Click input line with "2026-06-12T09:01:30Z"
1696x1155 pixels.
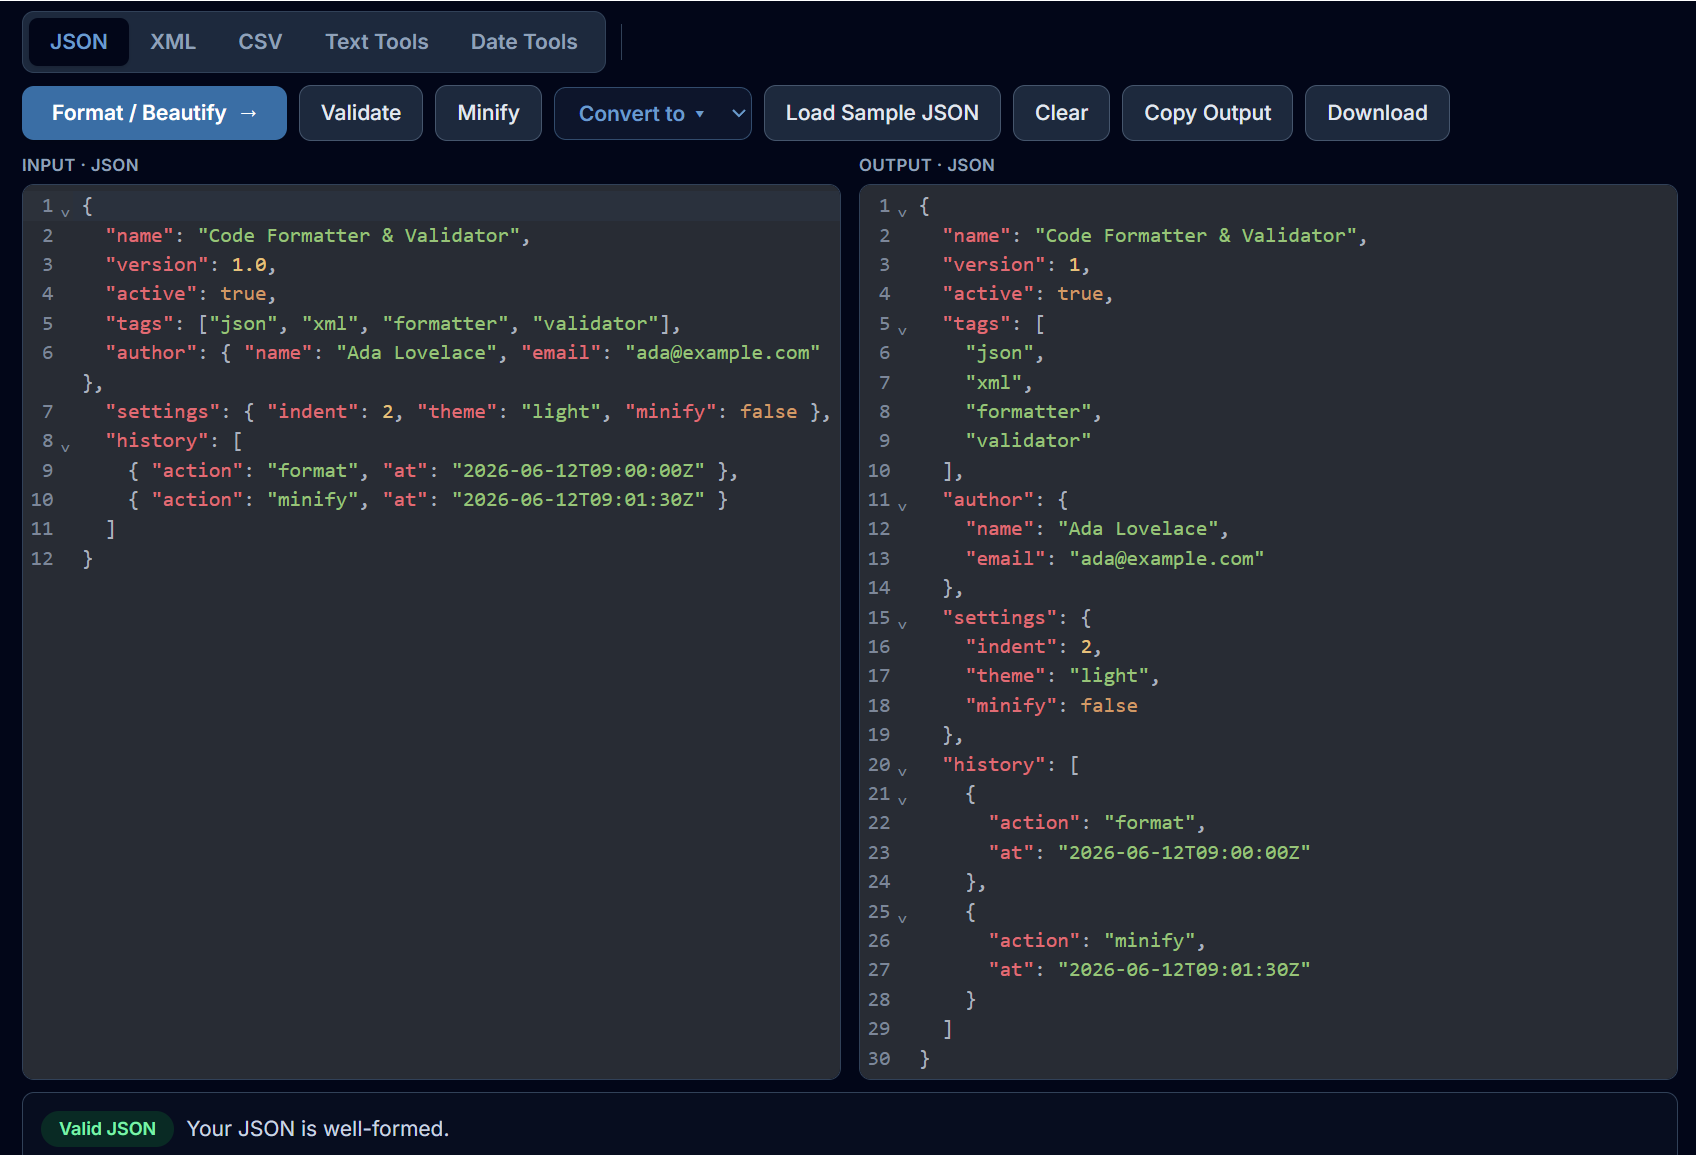click(x=428, y=500)
